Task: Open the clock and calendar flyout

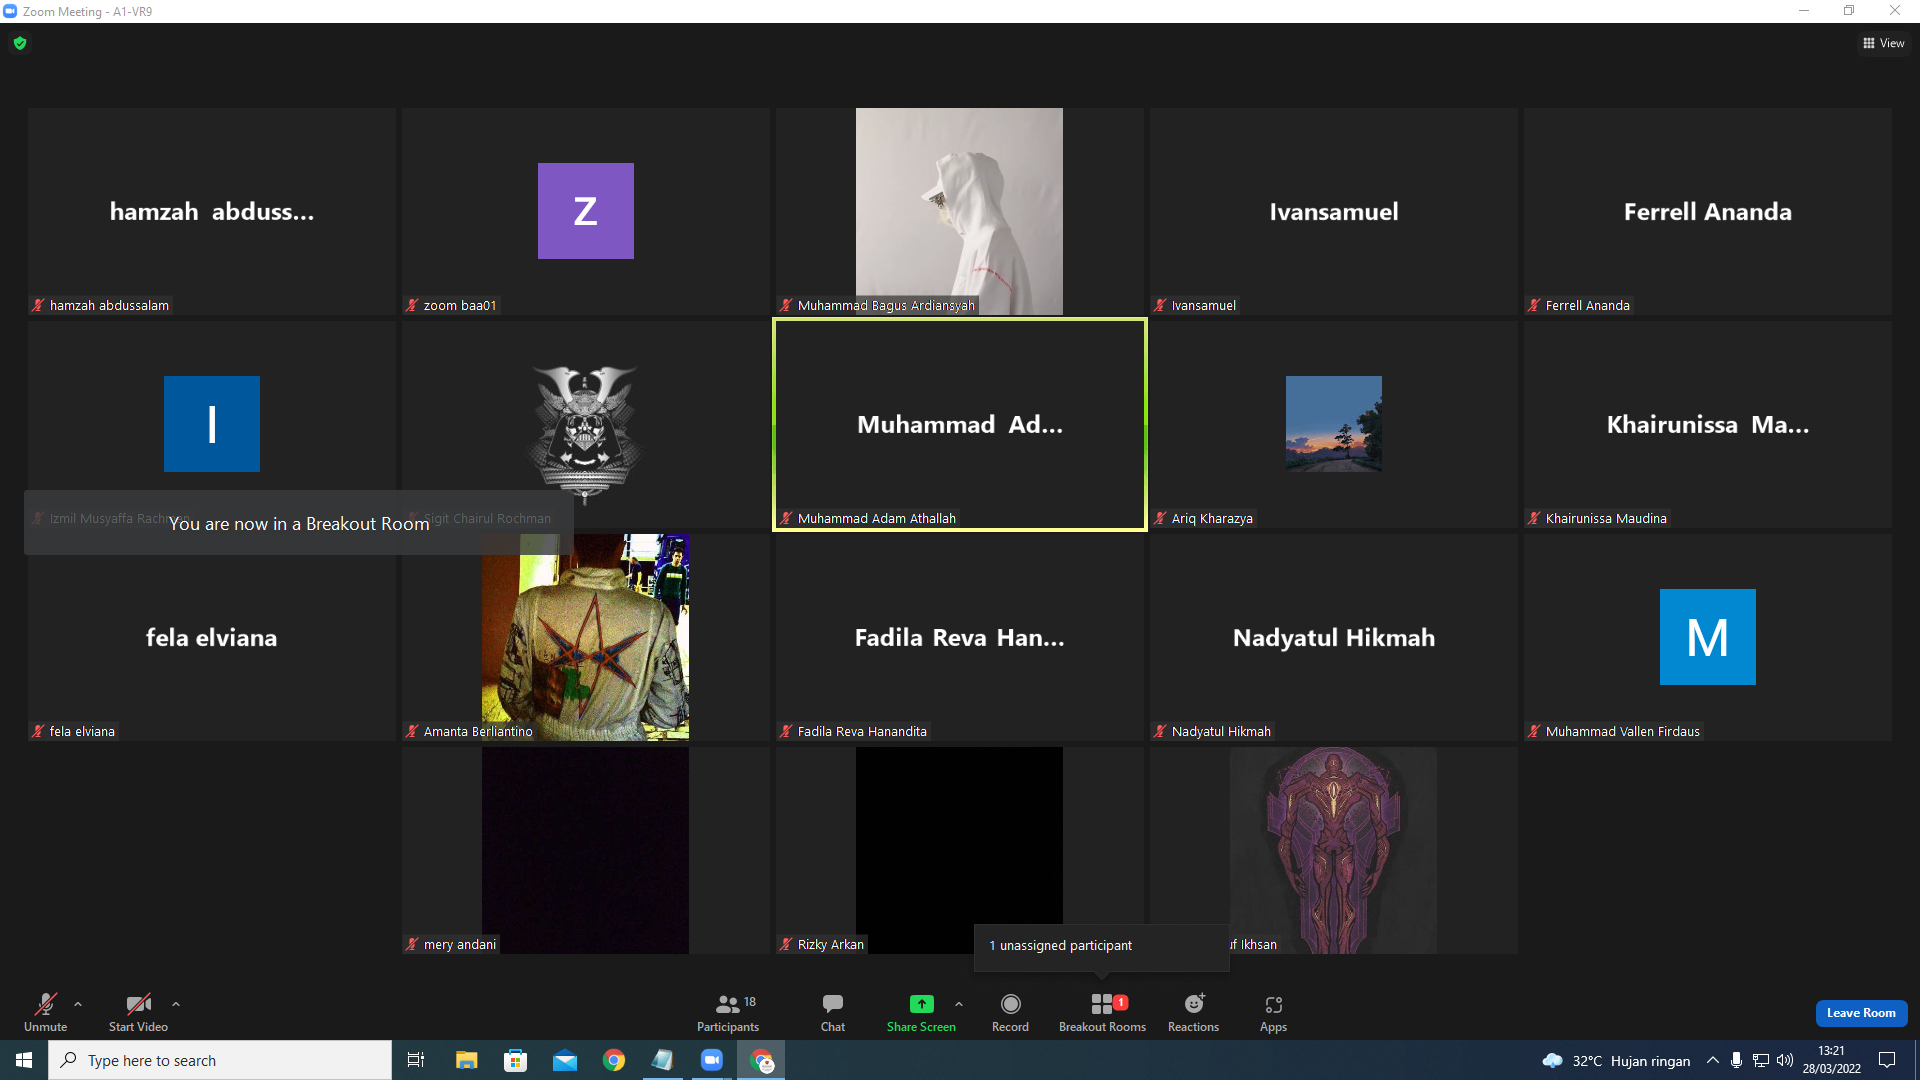Action: [x=1832, y=1060]
